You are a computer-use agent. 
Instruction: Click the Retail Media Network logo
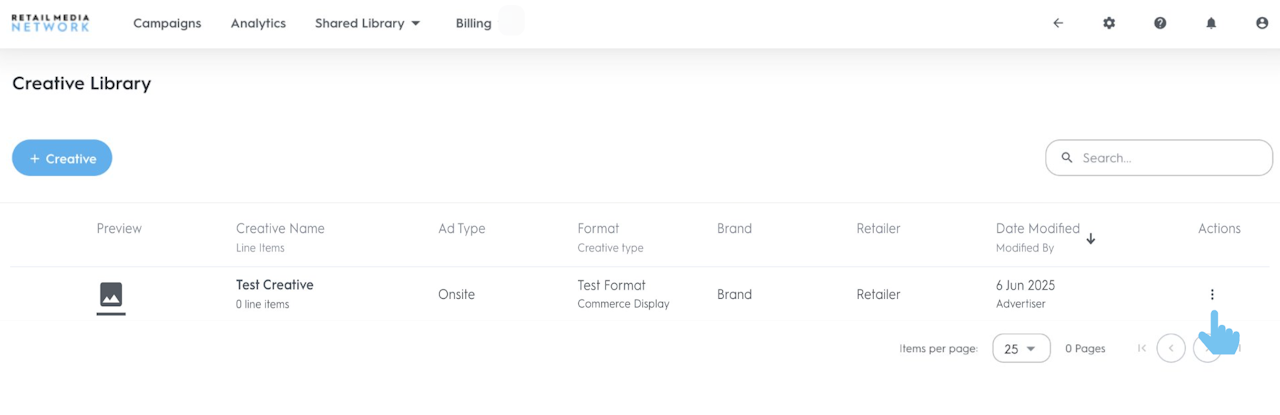[50, 23]
